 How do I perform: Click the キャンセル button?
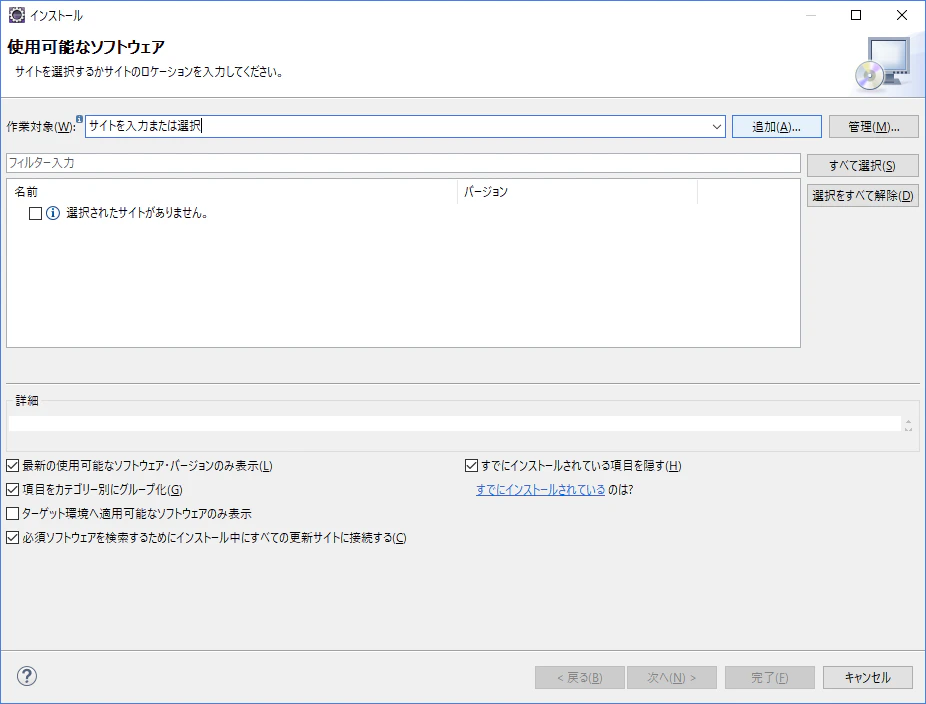[x=868, y=677]
